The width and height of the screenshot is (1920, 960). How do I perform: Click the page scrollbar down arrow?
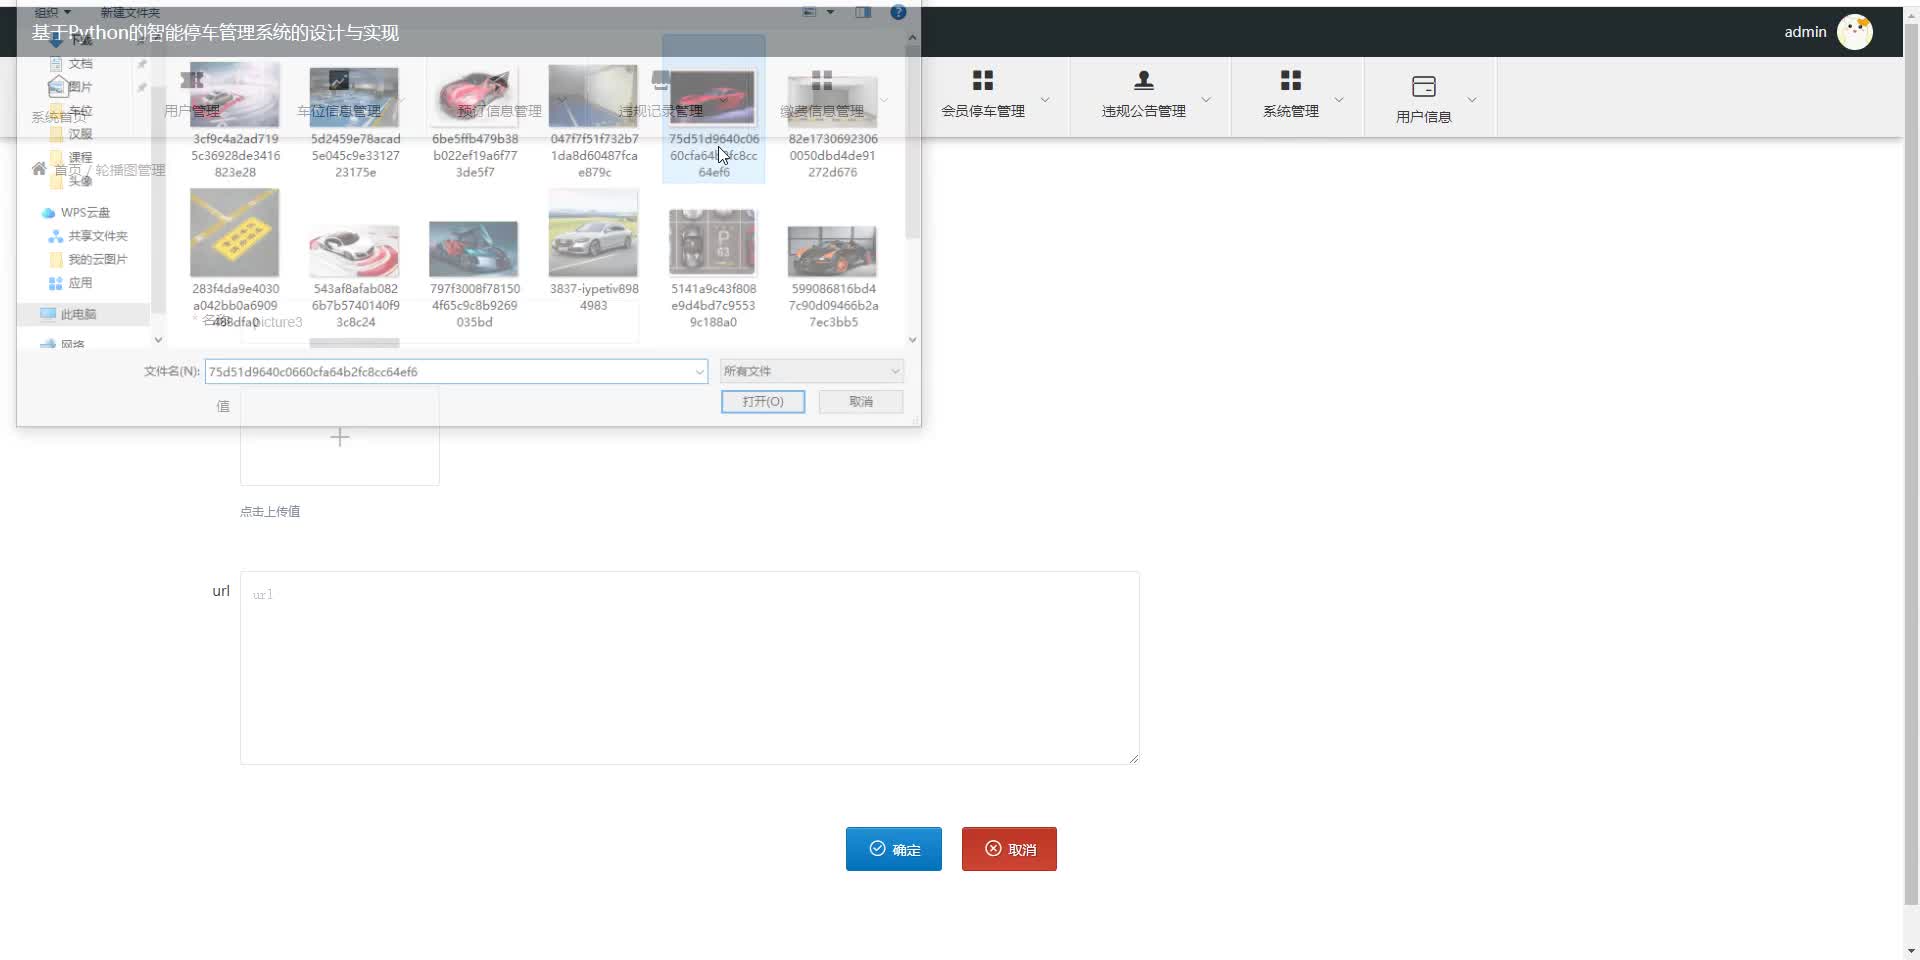1911,951
